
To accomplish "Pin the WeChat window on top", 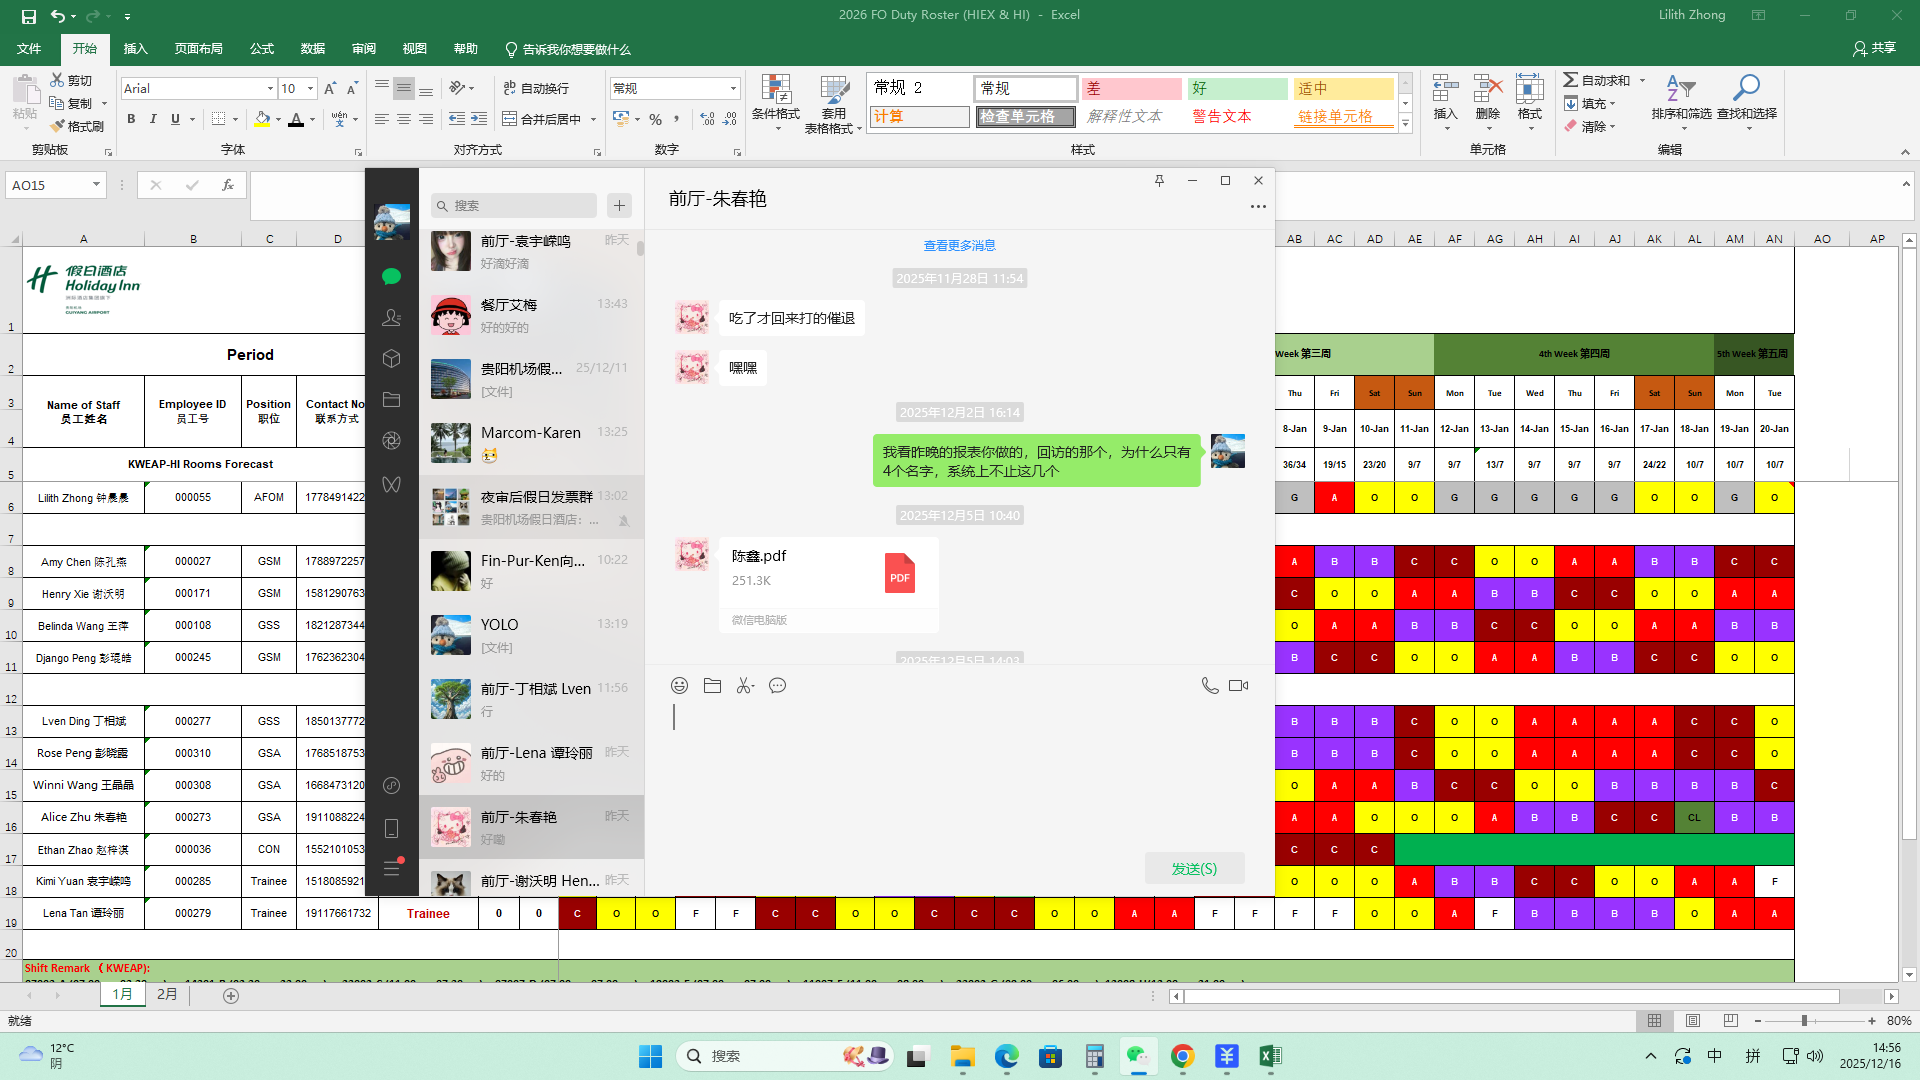I will coord(1159,181).
